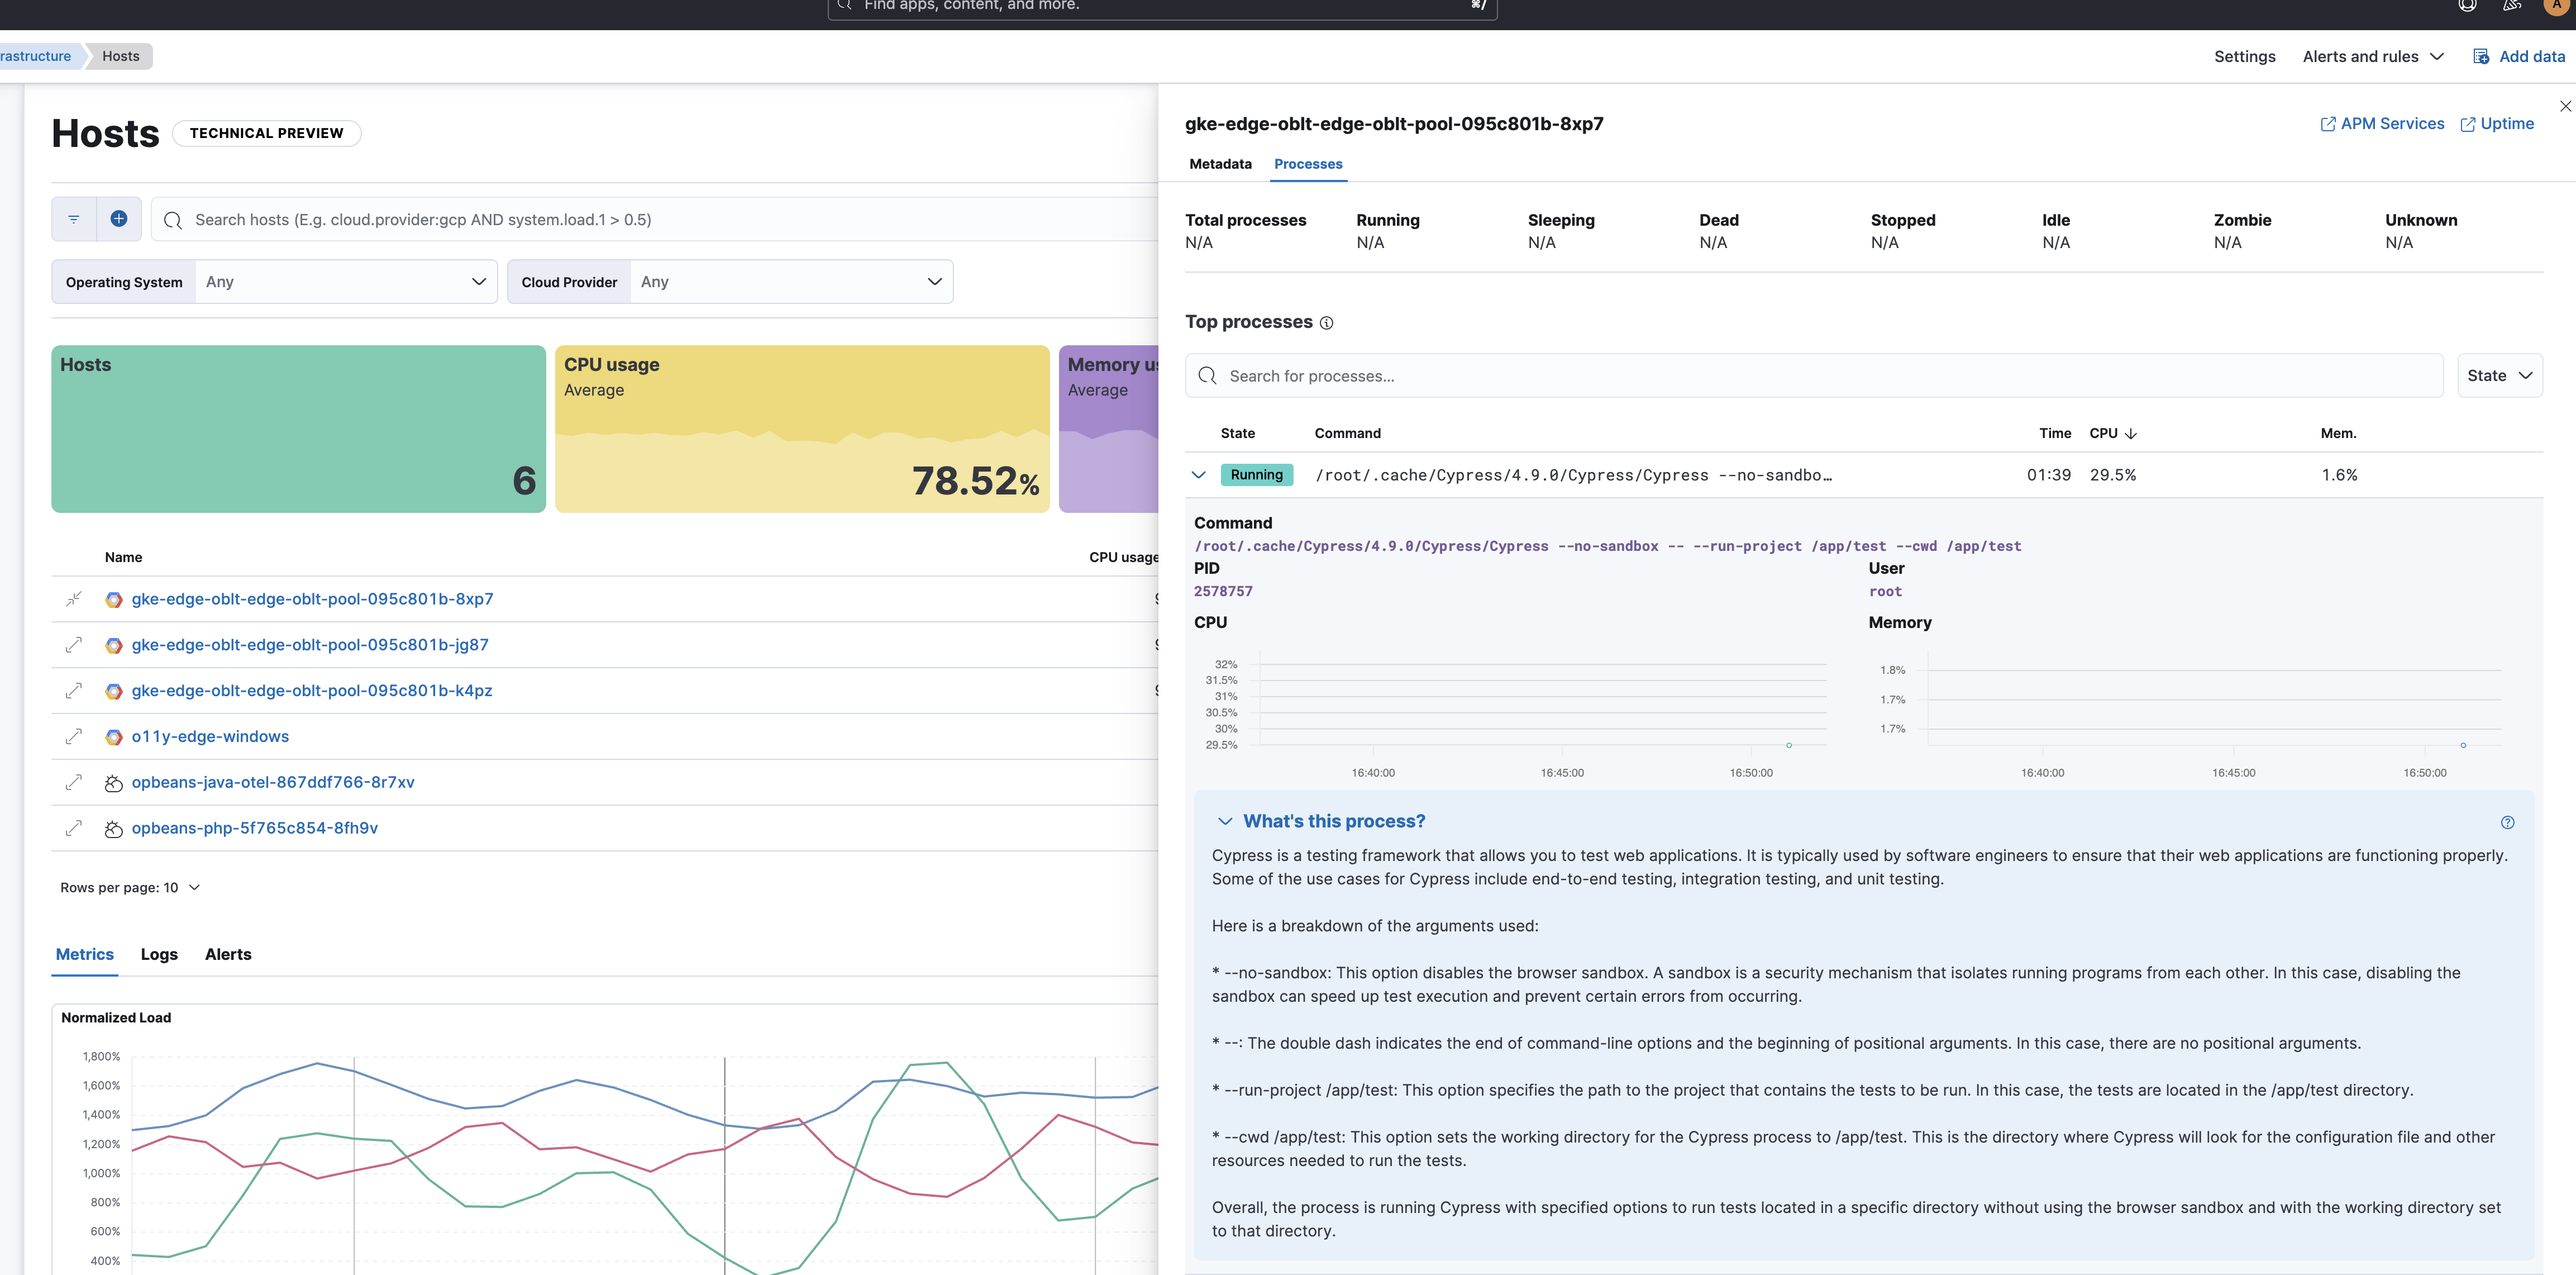The width and height of the screenshot is (2576, 1275).
Task: Collapse the What's this process section
Action: pos(1224,821)
